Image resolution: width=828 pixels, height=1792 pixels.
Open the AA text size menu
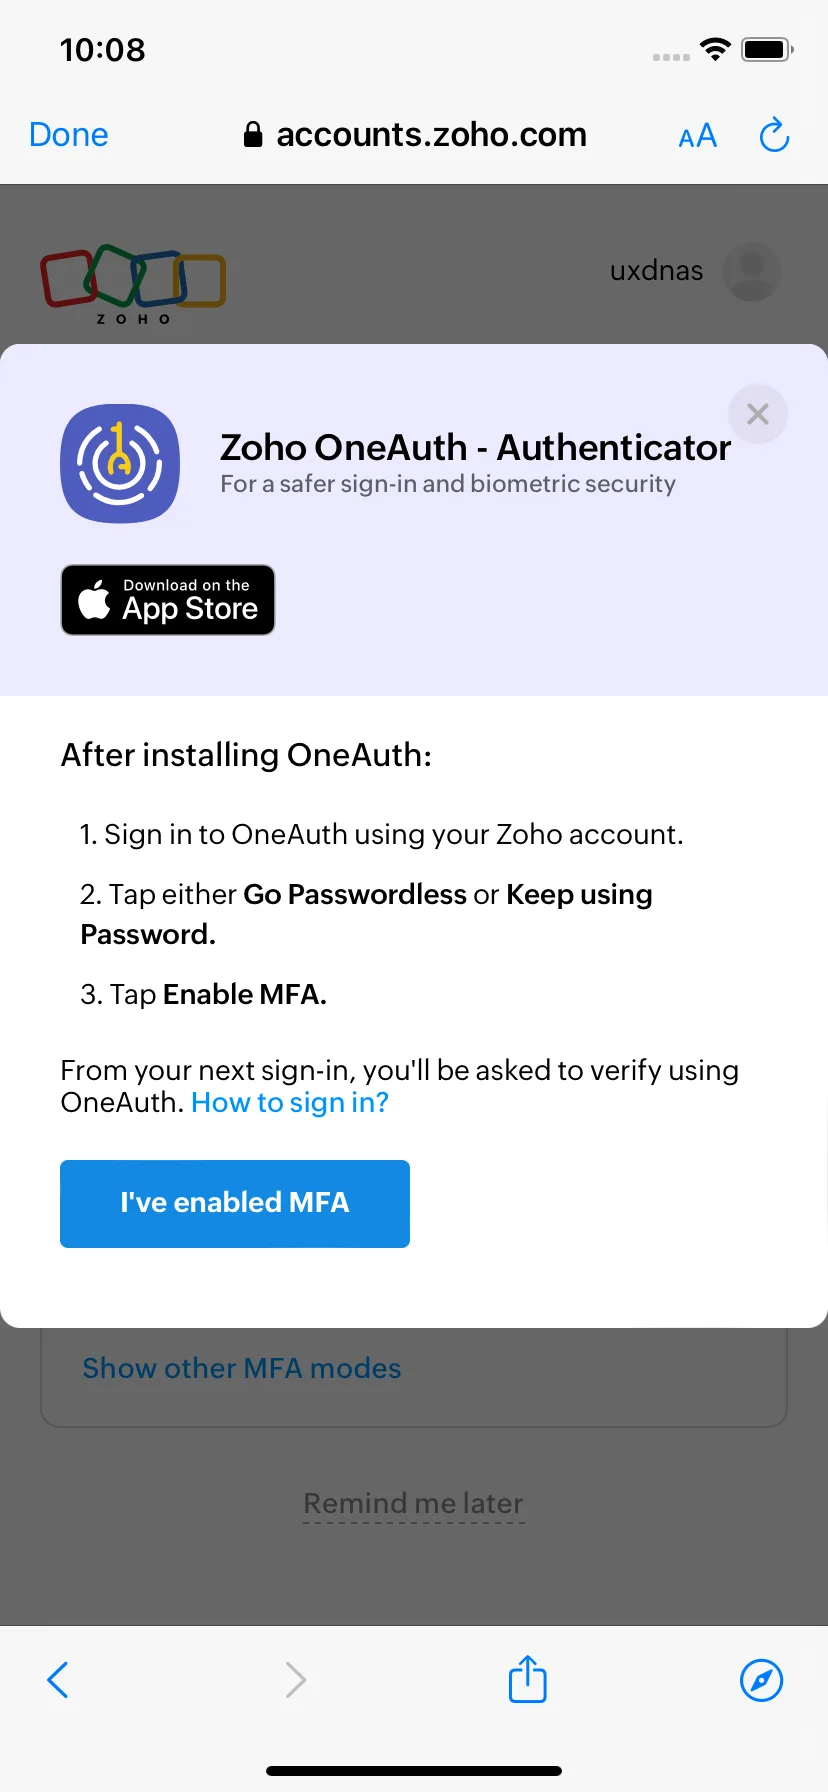[698, 136]
